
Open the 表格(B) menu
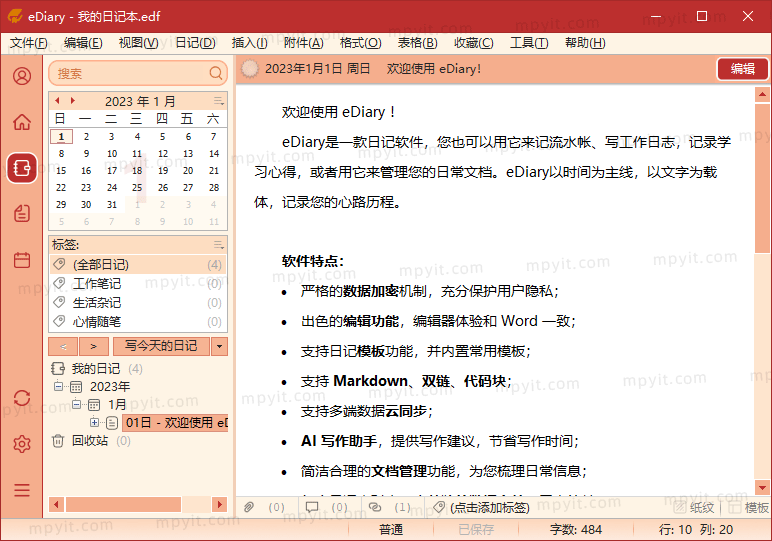(418, 43)
